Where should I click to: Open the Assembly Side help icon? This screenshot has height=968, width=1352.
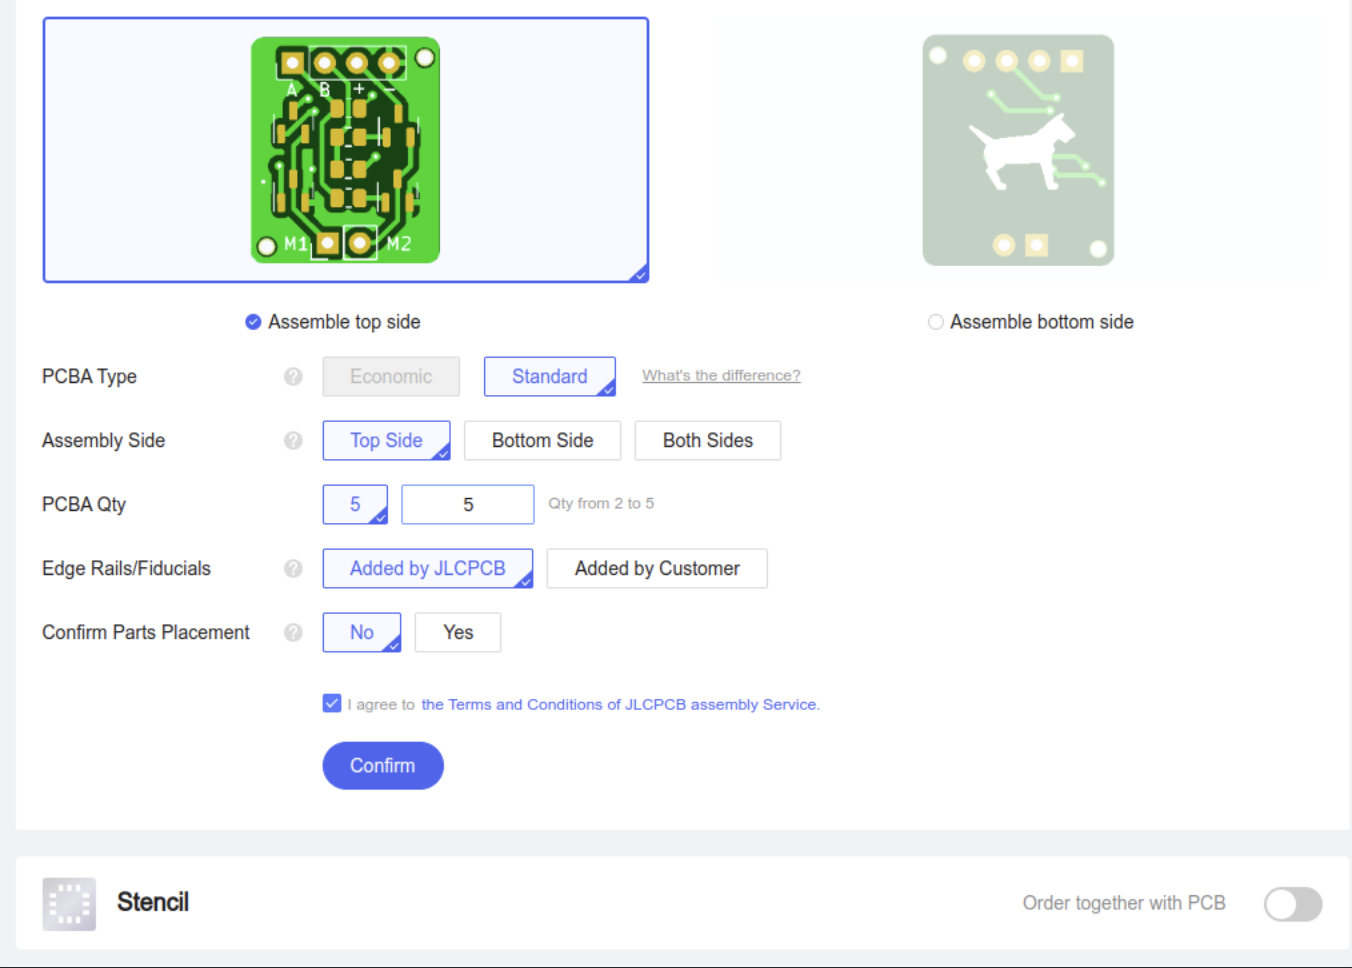(292, 441)
